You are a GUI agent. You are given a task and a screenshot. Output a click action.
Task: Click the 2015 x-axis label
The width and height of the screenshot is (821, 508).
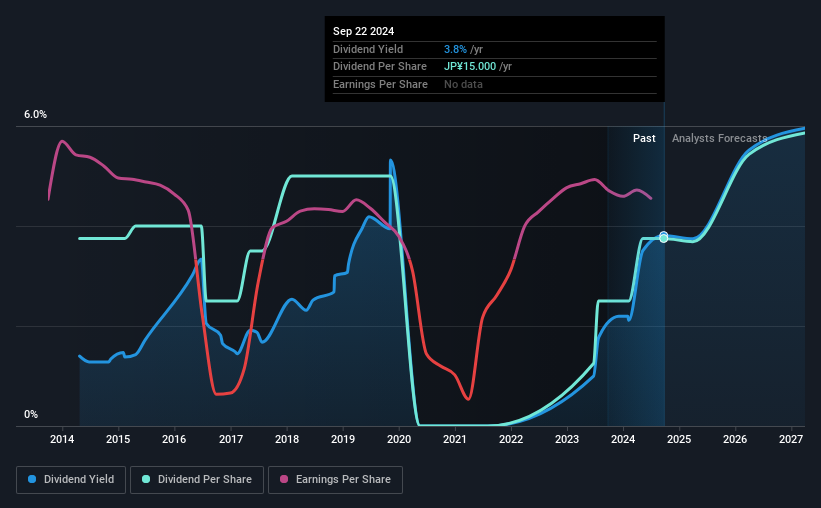click(x=118, y=439)
